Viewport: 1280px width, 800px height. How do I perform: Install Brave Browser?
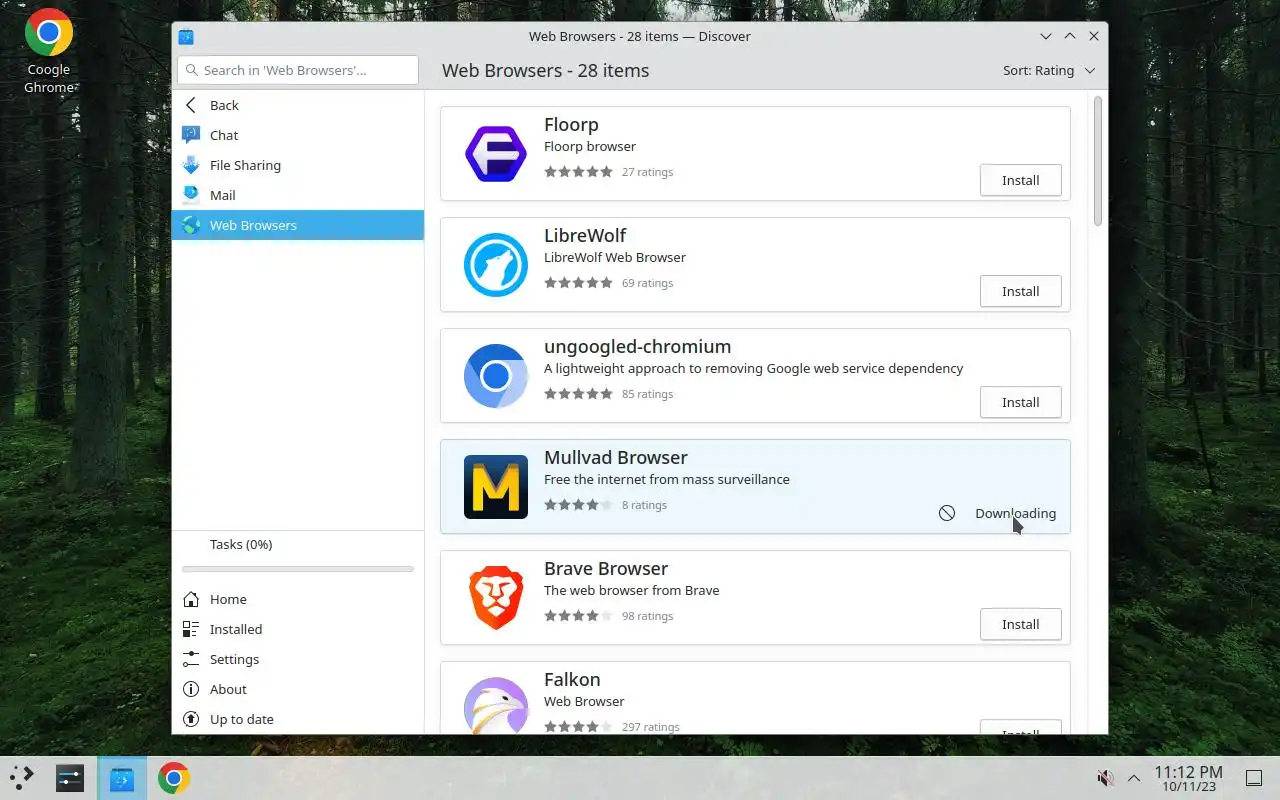(1020, 624)
